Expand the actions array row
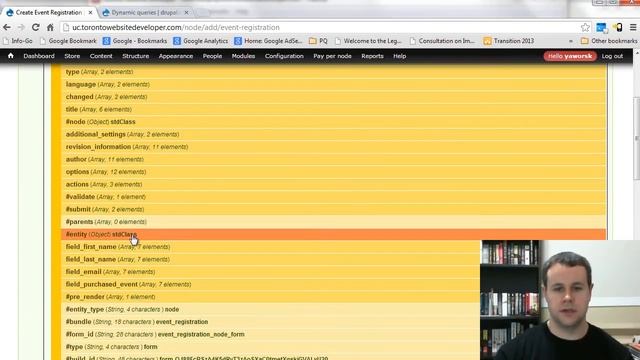Screen dimensions: 640x360 pyautogui.click(x=333, y=184)
